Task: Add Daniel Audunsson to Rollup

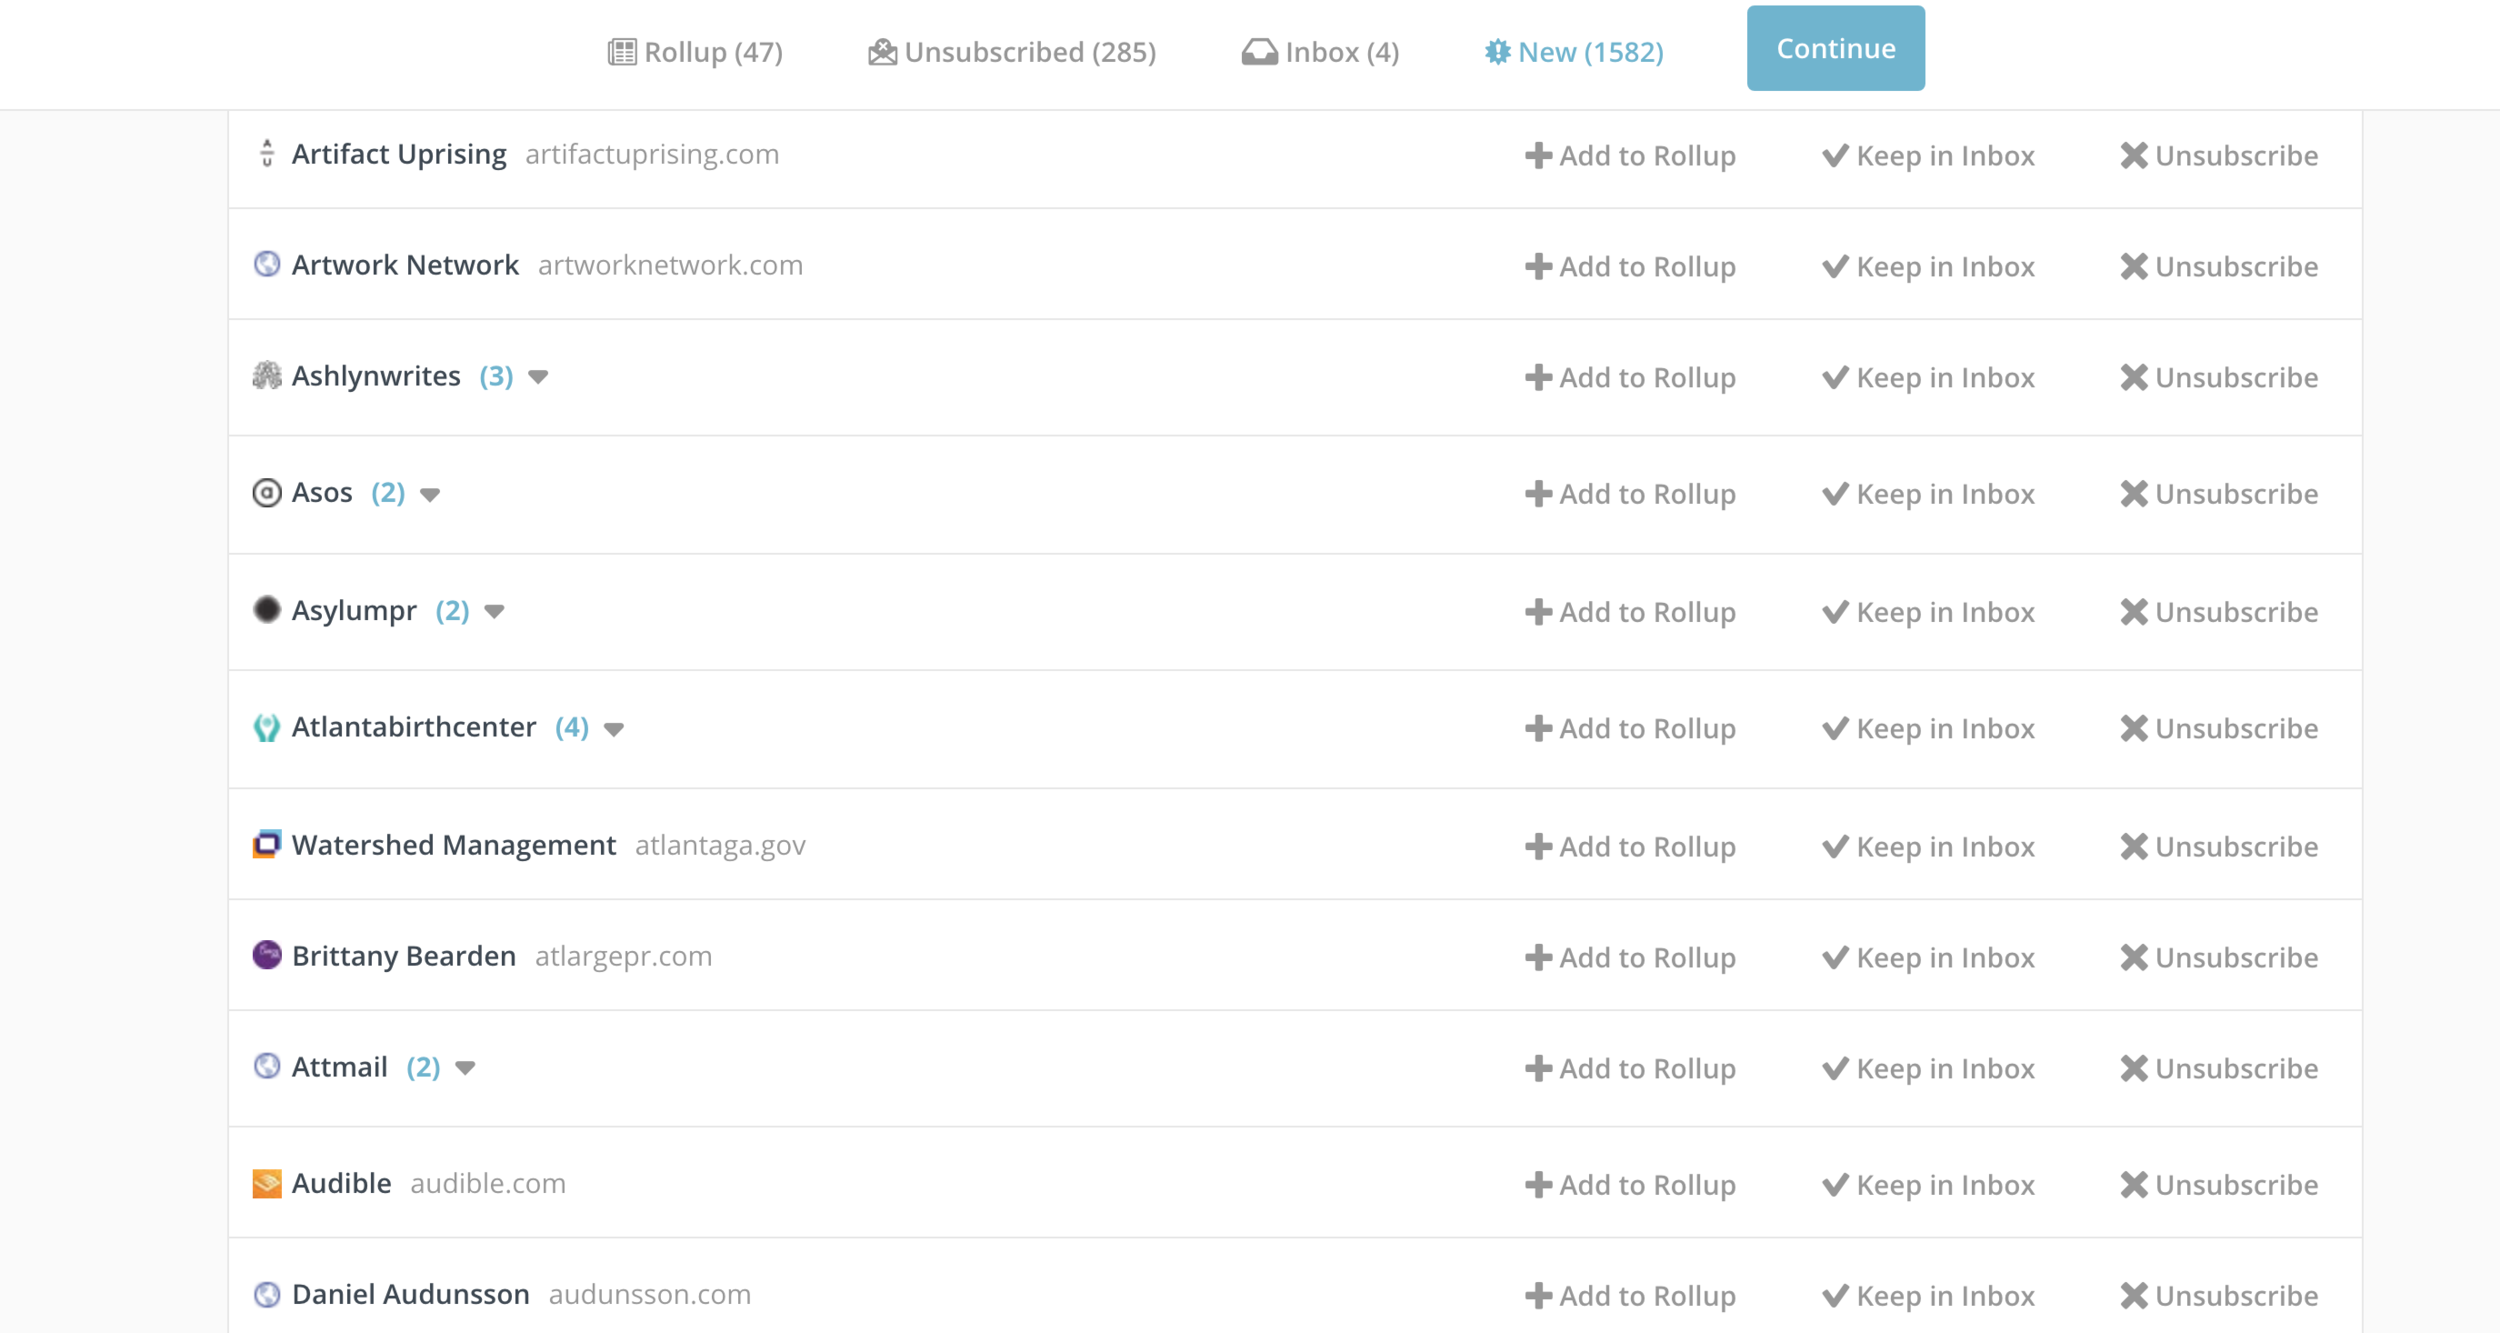Action: click(x=1630, y=1296)
